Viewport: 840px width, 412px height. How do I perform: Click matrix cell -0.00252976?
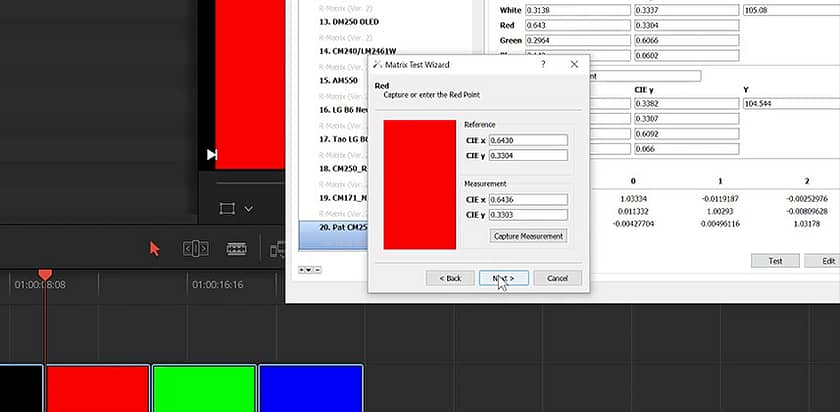click(807, 199)
